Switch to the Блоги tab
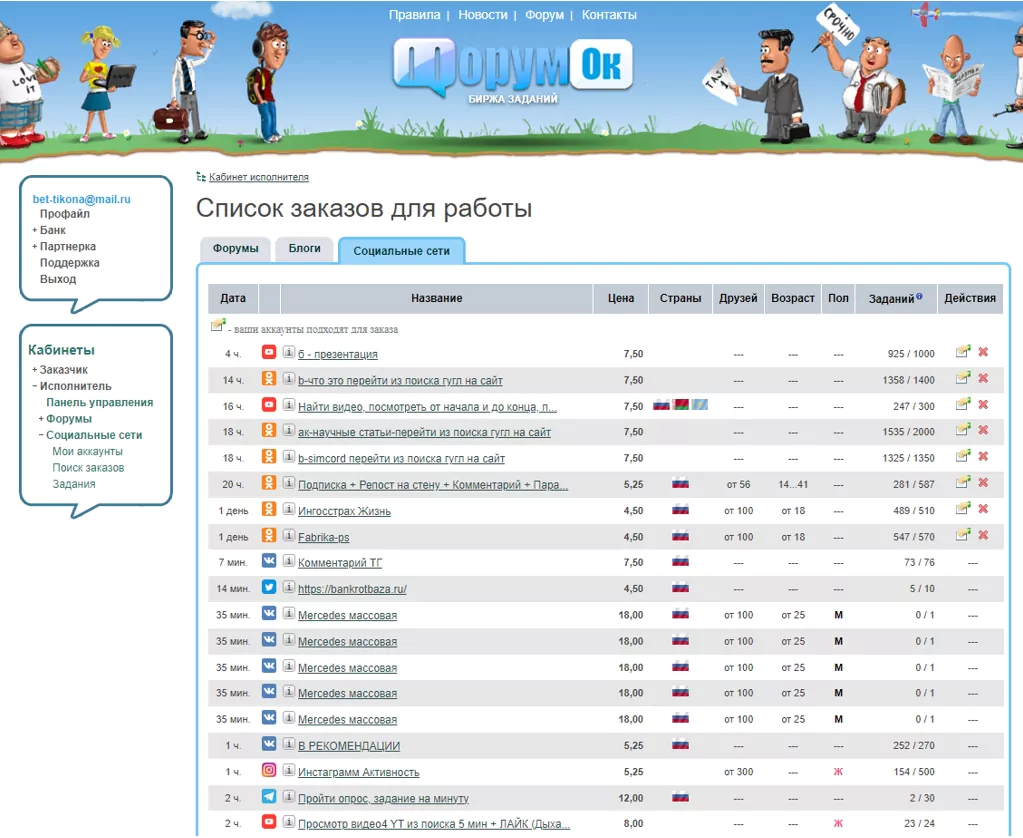 coord(305,249)
